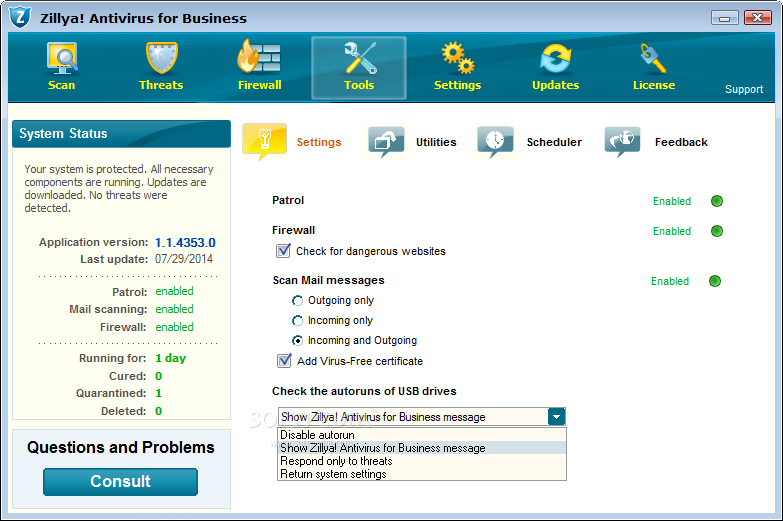783x521 pixels.
Task: Click the application version 1.1.4353.0
Action: pos(185,242)
